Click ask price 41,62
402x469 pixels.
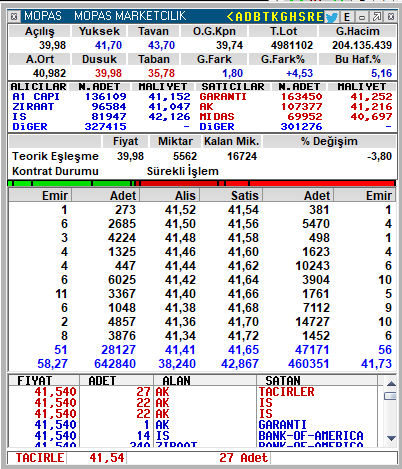[x=243, y=266]
